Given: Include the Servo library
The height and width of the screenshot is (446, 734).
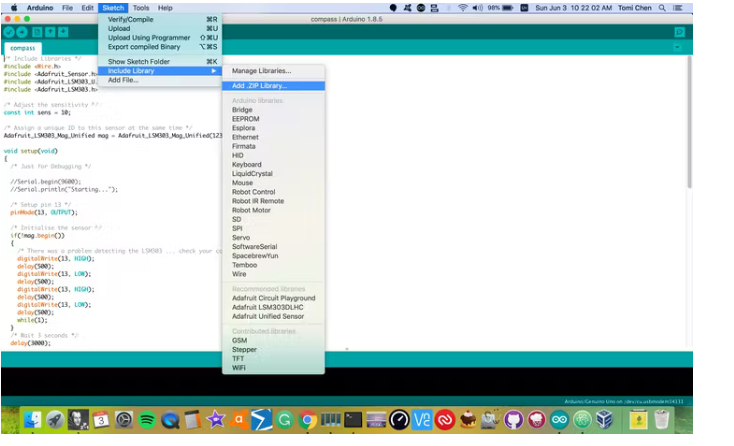Looking at the screenshot, I should click(273, 238).
